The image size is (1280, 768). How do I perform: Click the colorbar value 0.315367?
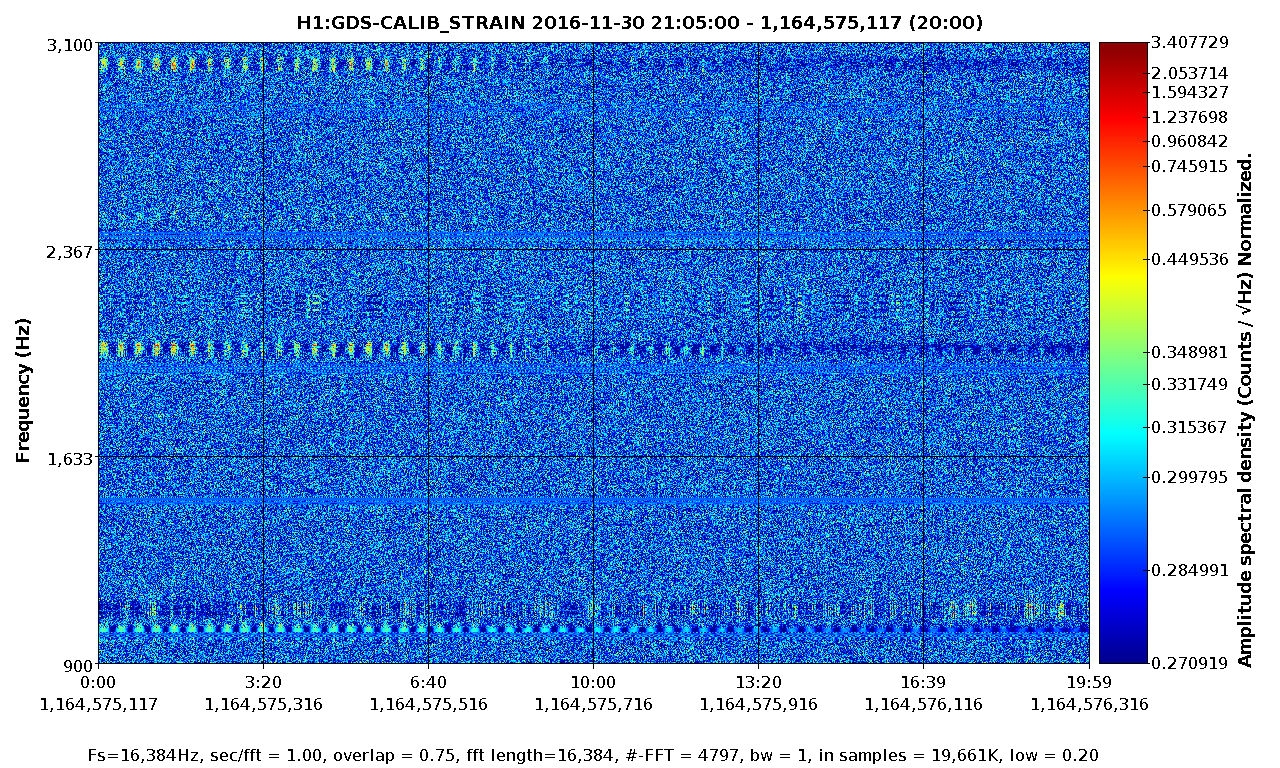point(1189,428)
